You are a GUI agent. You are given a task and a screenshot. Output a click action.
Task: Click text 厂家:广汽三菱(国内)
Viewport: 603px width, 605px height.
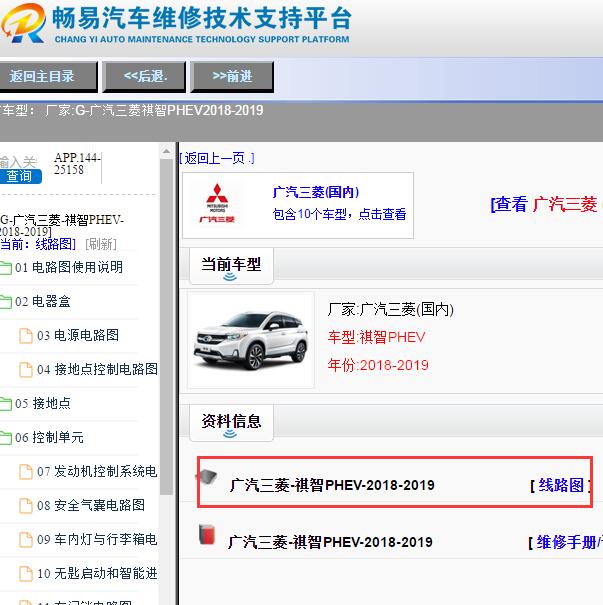[x=391, y=309]
